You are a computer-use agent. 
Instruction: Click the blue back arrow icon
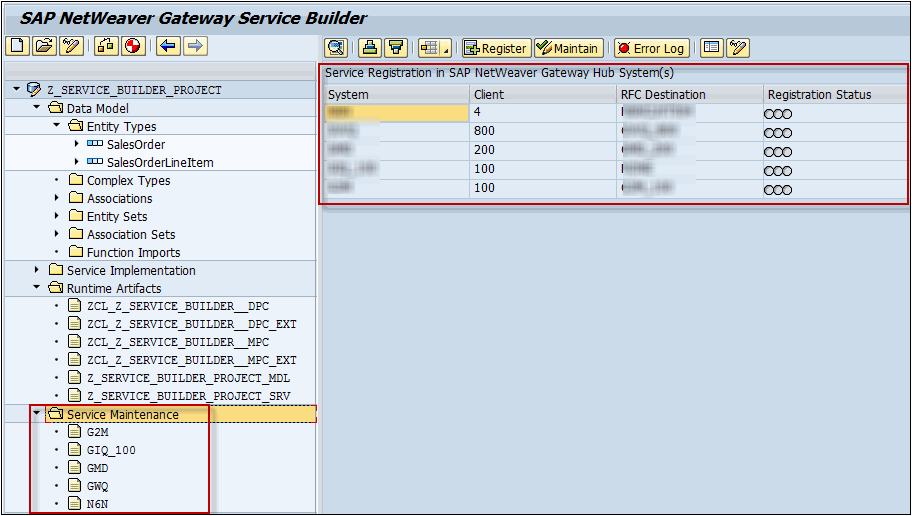click(x=168, y=46)
